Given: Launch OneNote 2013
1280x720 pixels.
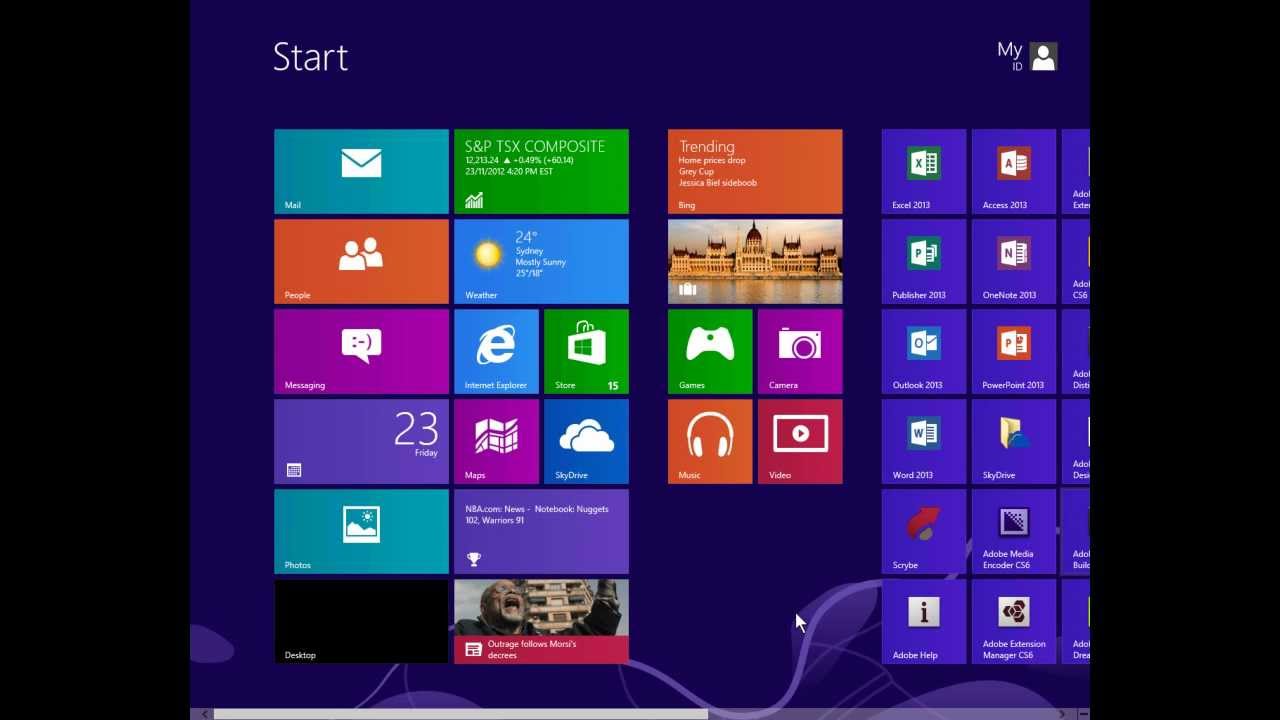Looking at the screenshot, I should click(1014, 261).
